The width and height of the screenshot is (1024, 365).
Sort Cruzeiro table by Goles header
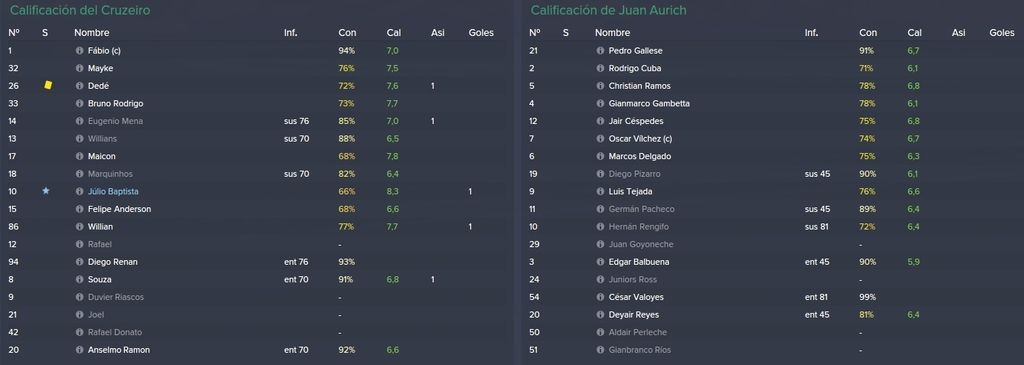coord(481,33)
